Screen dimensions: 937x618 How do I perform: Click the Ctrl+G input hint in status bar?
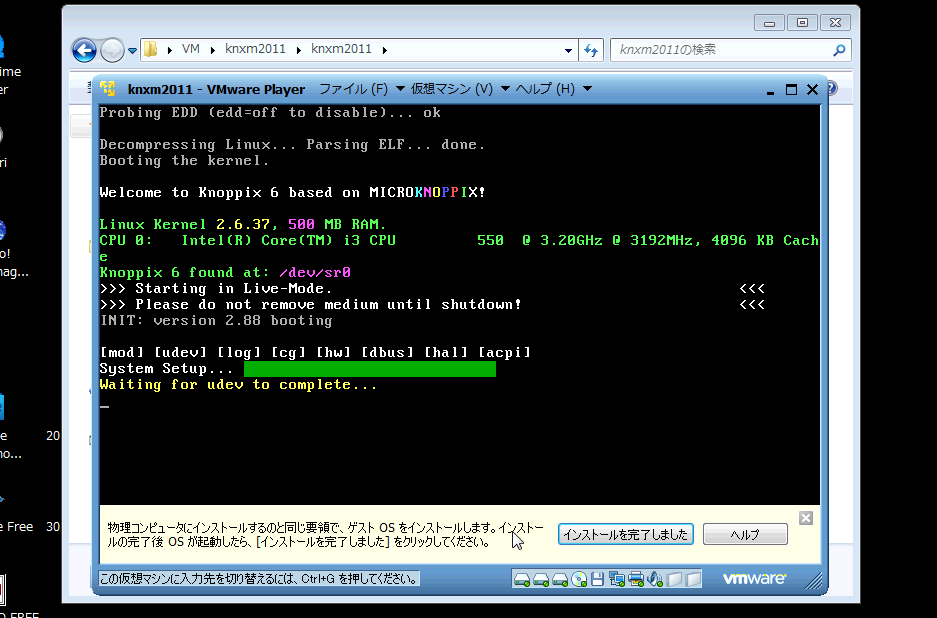(258, 579)
